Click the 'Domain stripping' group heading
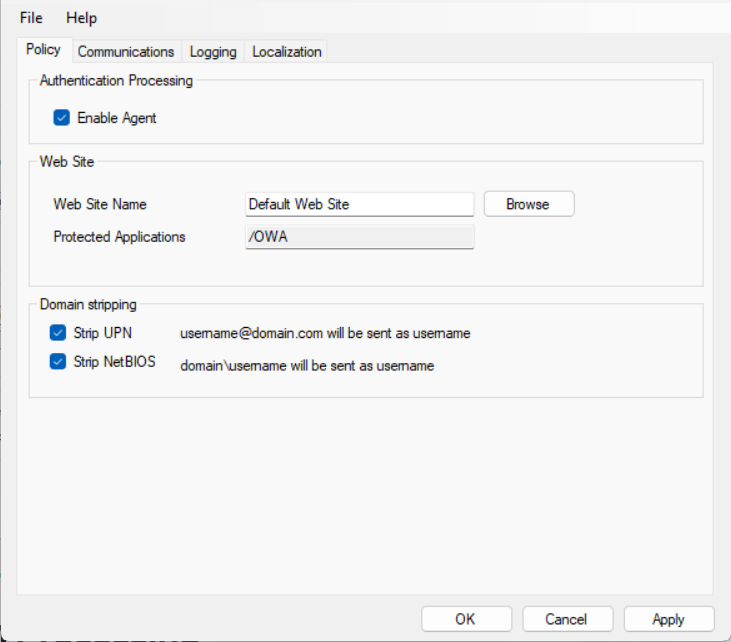Screen dimensions: 731x642 [x=88, y=304]
